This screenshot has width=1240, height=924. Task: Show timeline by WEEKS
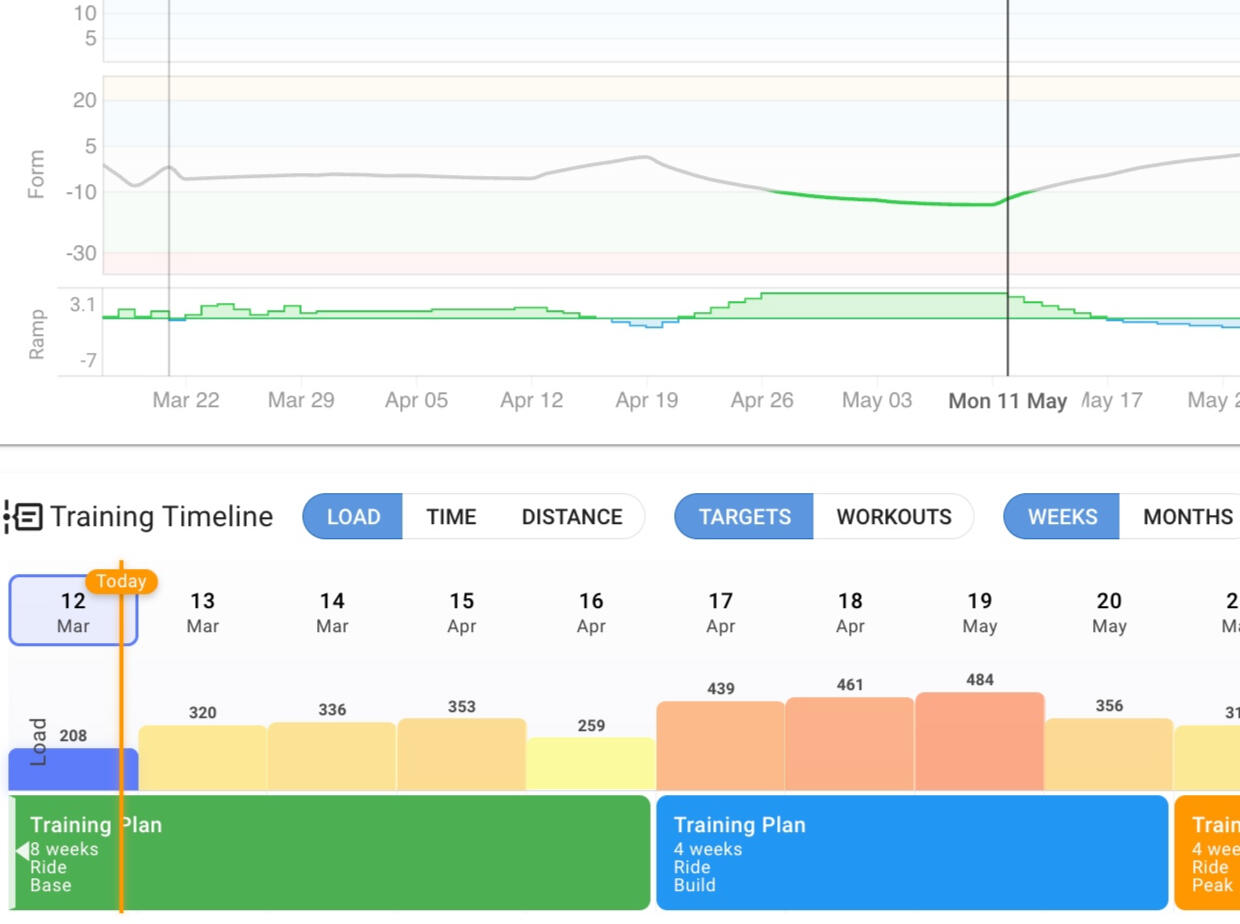tap(1062, 517)
